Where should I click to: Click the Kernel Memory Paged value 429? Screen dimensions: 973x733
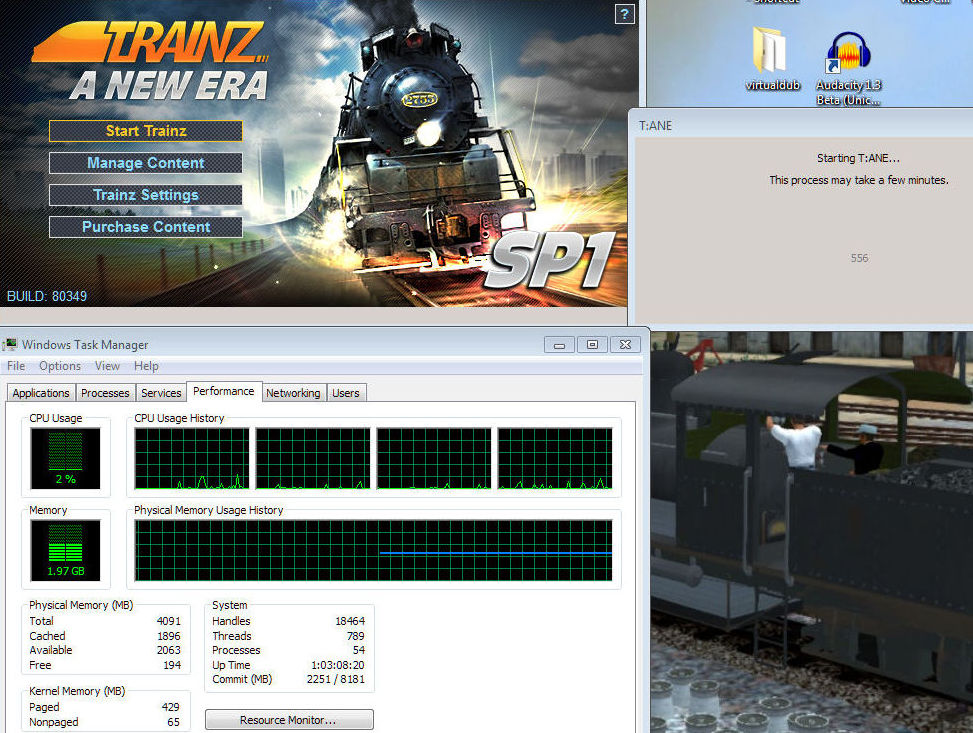(x=171, y=708)
